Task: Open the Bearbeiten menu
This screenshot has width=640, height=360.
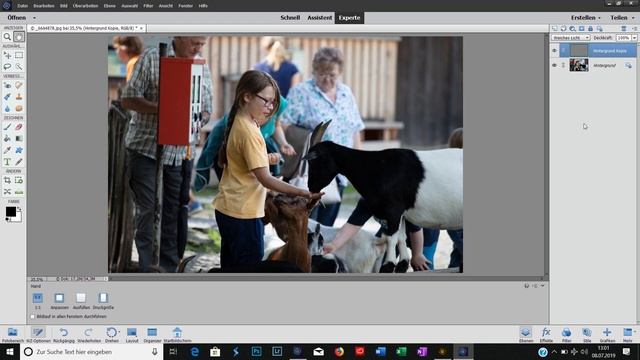Action: point(44,6)
